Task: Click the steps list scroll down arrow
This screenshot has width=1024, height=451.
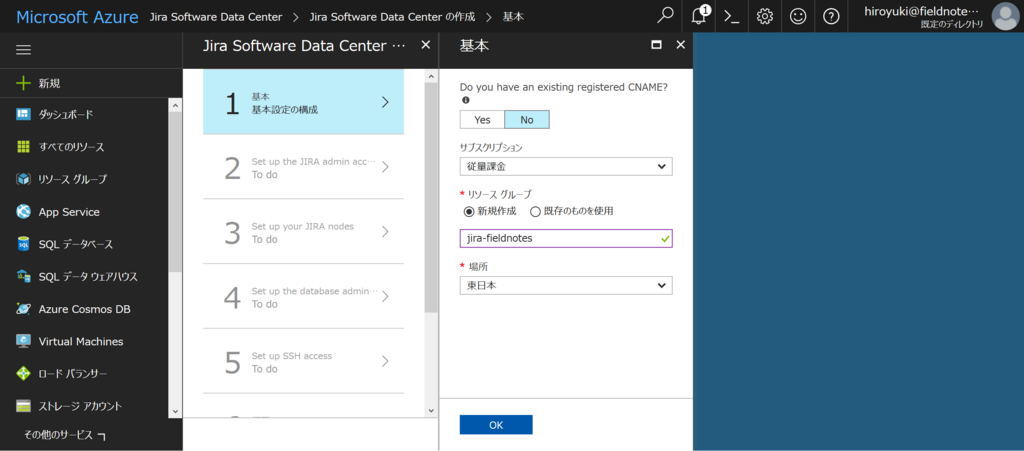Action: pos(430,410)
